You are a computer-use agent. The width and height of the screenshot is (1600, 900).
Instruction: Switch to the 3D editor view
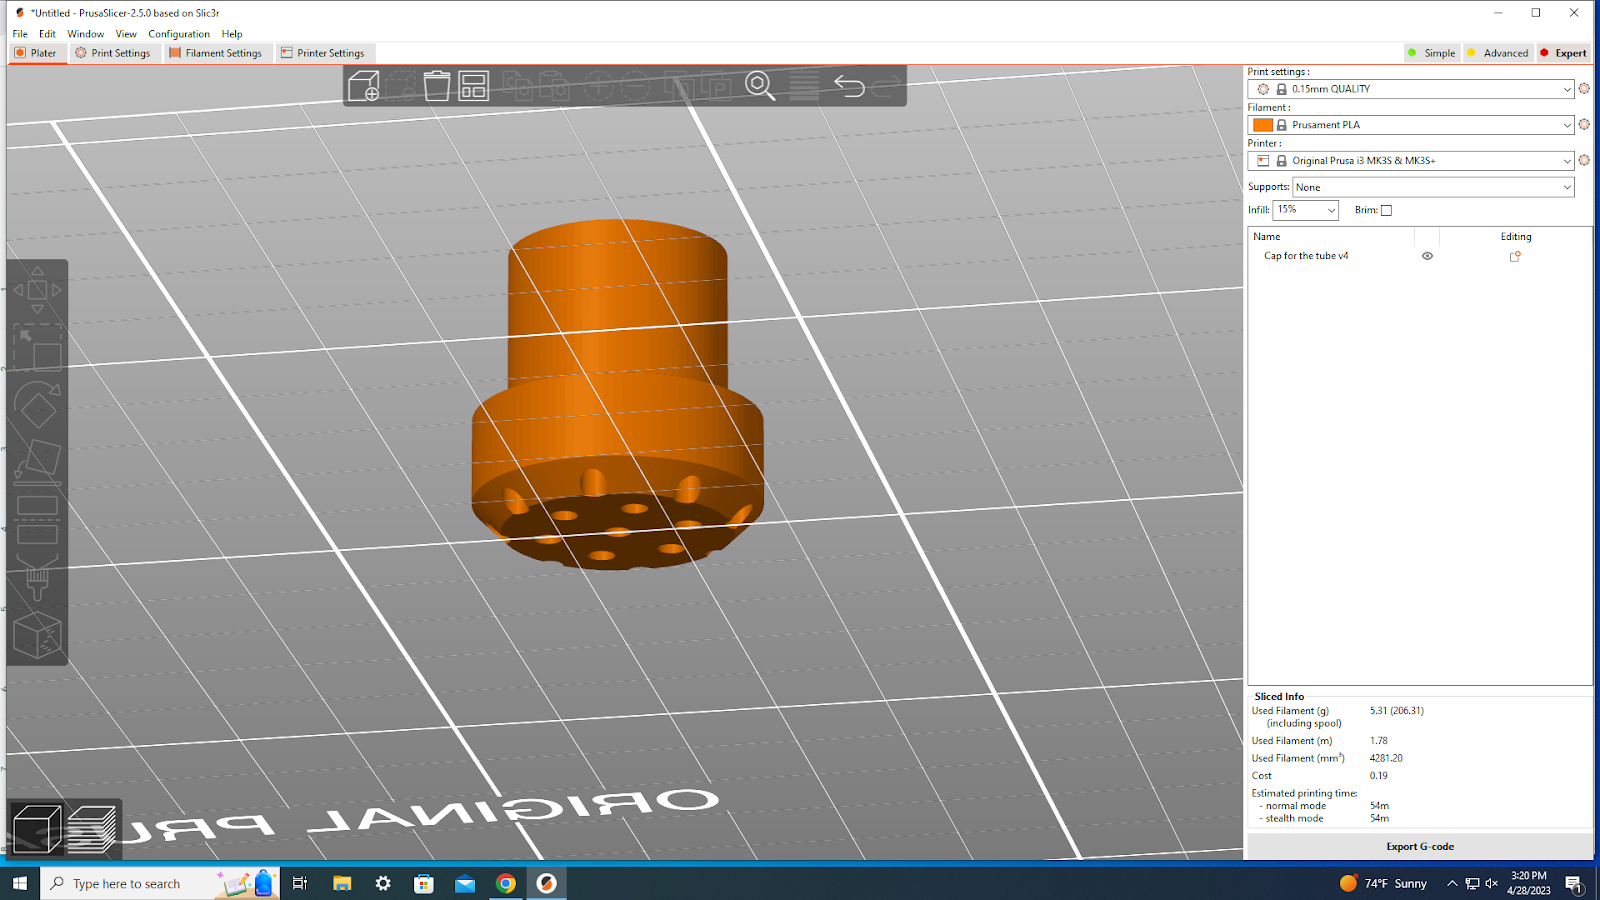[x=37, y=829]
